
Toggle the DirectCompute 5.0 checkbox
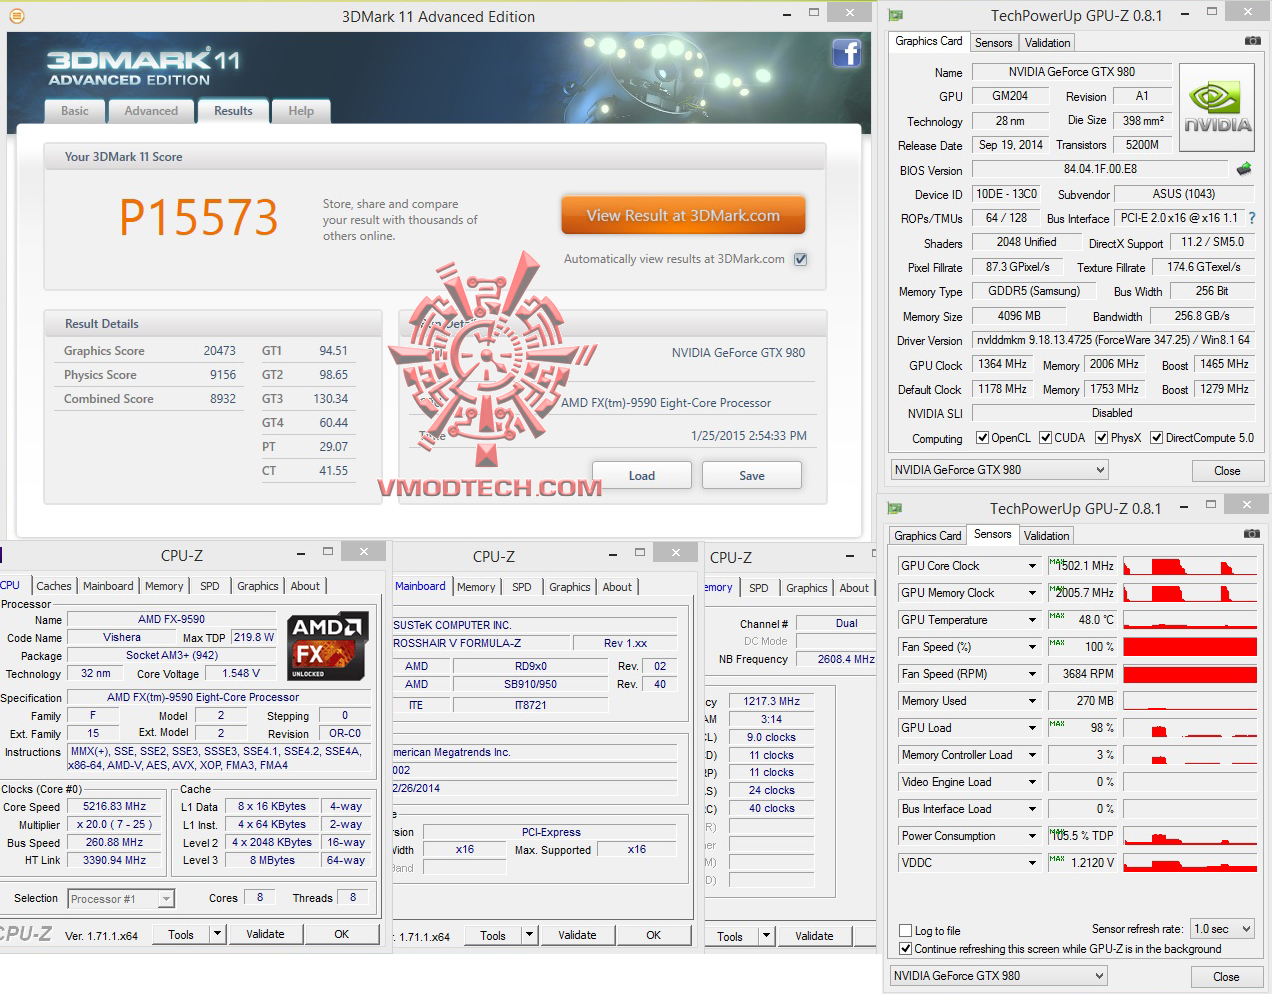tap(1156, 438)
